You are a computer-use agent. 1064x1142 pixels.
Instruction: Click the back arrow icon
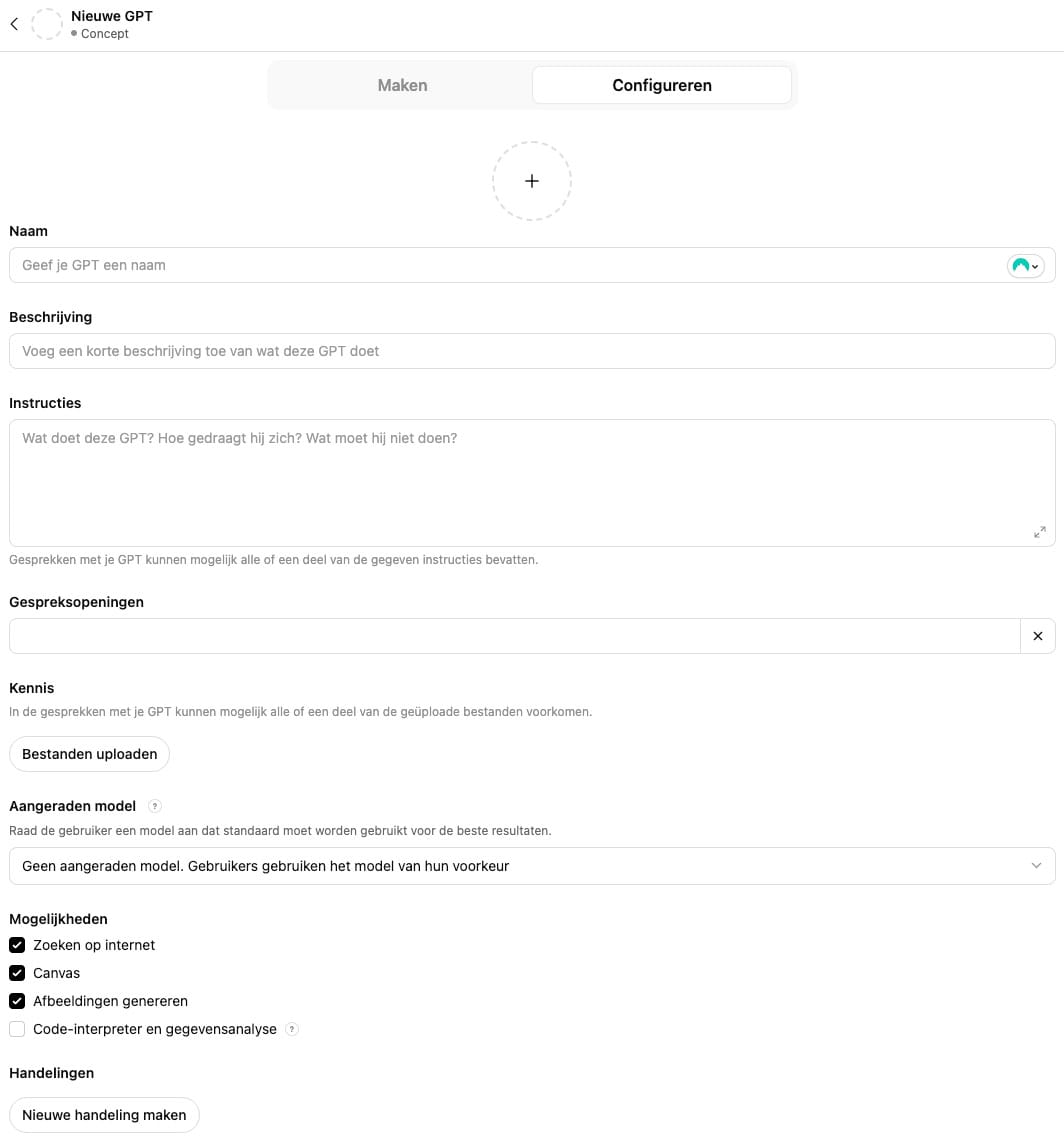tap(14, 24)
